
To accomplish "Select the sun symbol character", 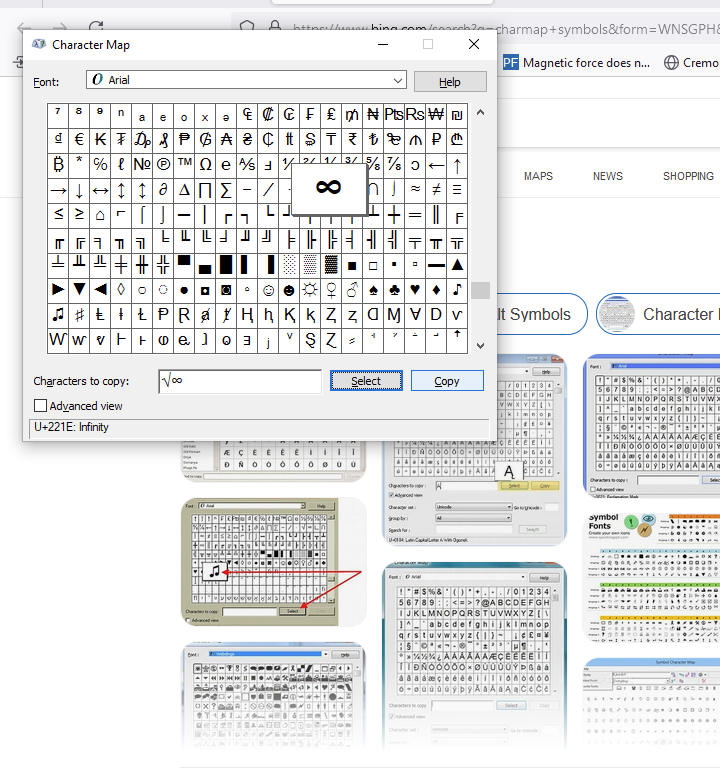I will (x=310, y=290).
